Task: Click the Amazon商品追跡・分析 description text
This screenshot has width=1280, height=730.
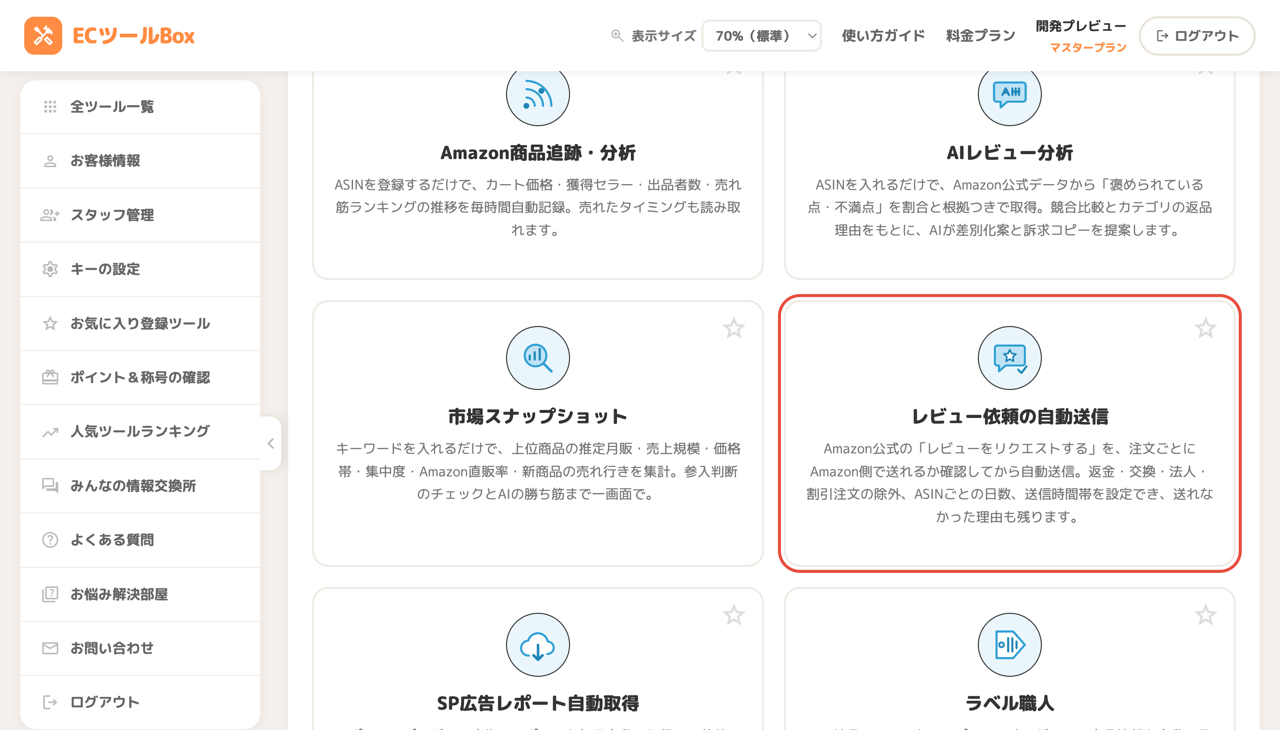Action: point(538,208)
